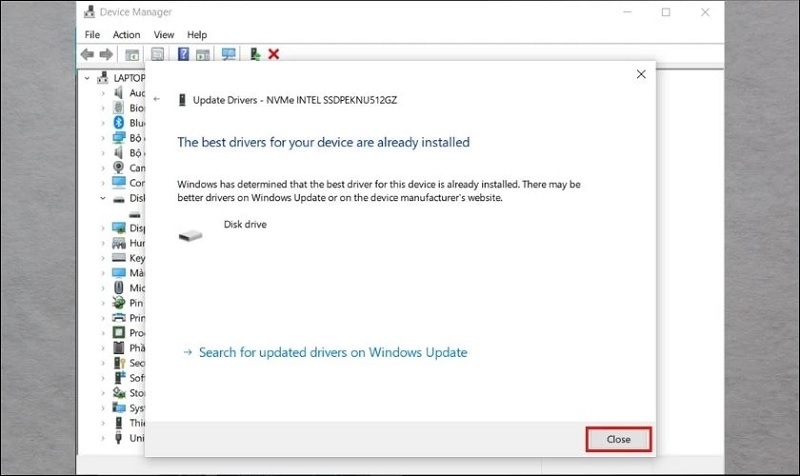Expand the Audio inputs category chevron
This screenshot has width=800, height=476.
click(x=103, y=93)
